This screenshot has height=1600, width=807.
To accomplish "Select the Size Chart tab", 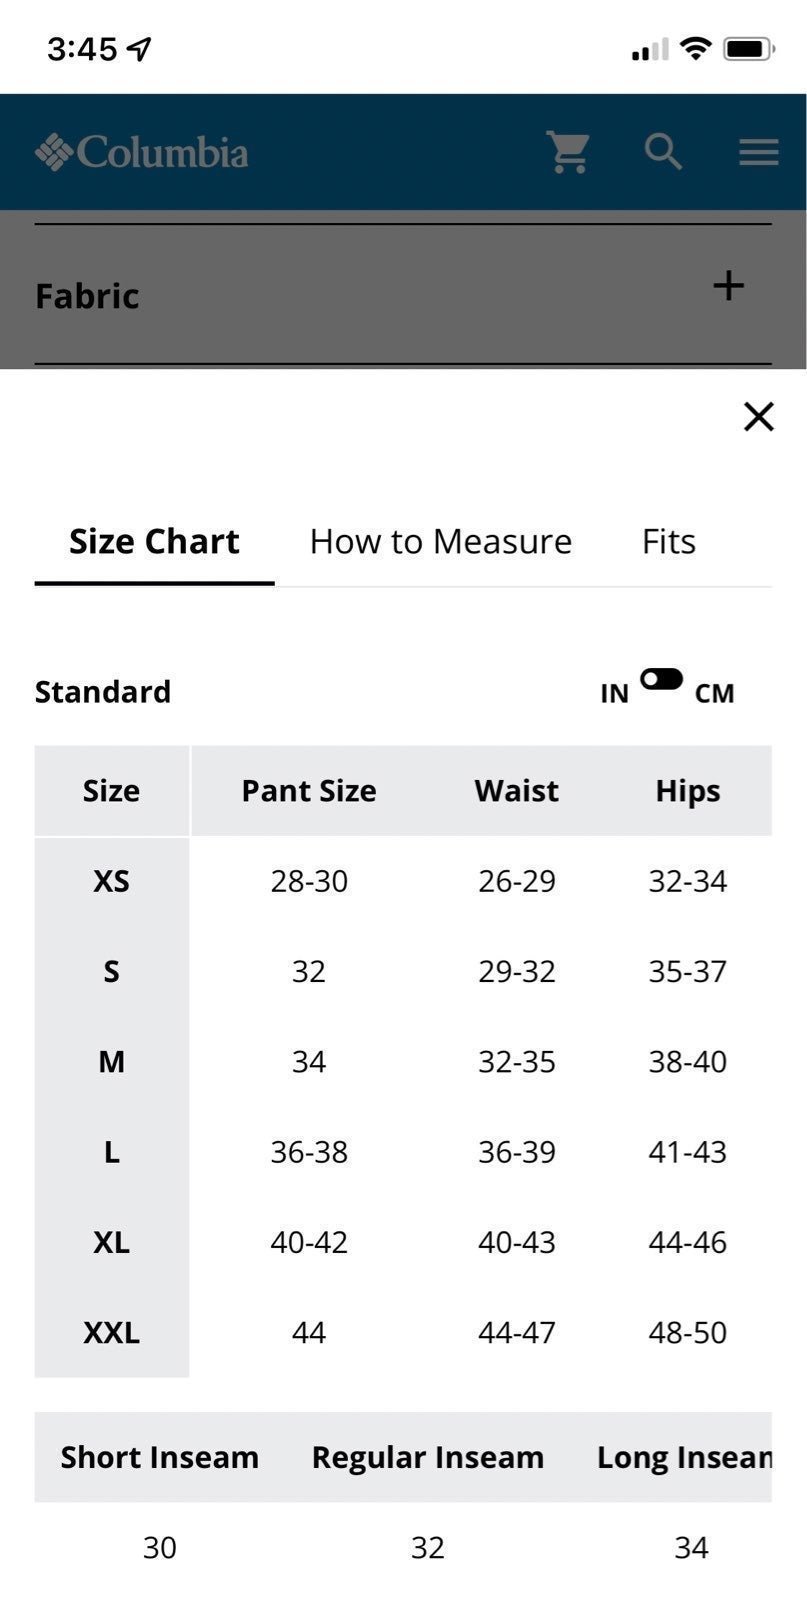I will click(154, 541).
